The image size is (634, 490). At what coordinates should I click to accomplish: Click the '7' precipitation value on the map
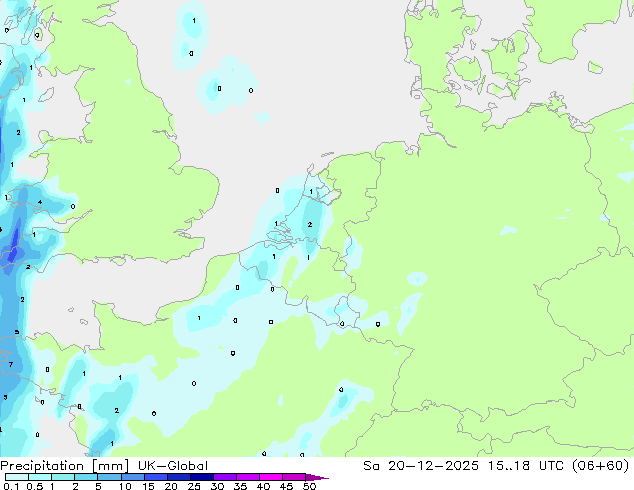pos(11,364)
